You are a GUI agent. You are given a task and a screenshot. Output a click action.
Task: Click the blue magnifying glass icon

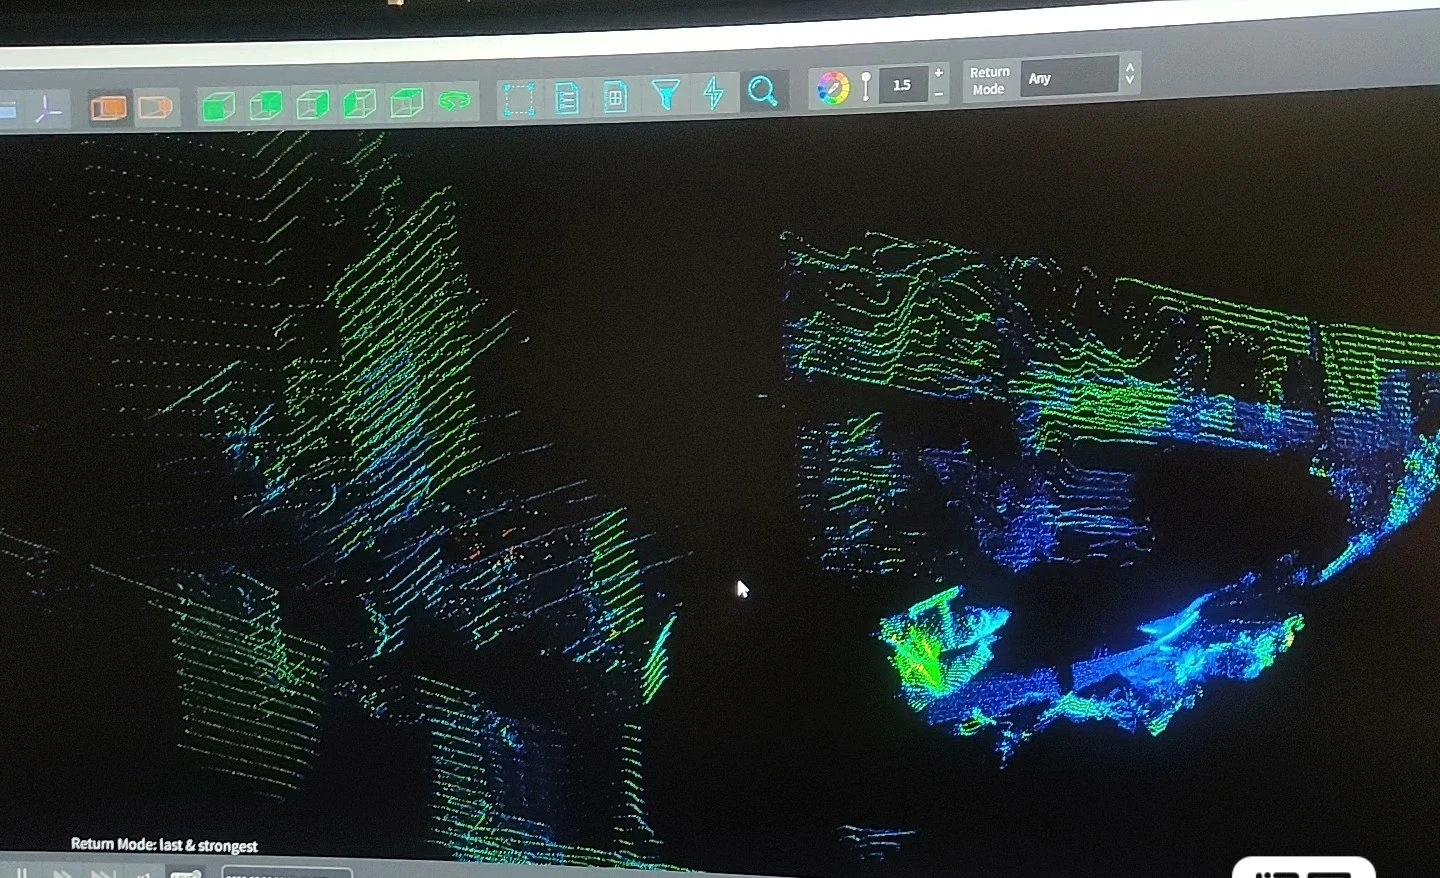click(762, 91)
